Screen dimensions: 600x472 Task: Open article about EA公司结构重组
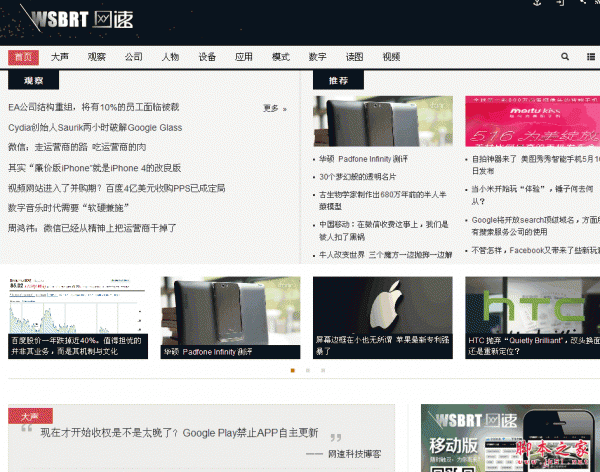coord(94,107)
